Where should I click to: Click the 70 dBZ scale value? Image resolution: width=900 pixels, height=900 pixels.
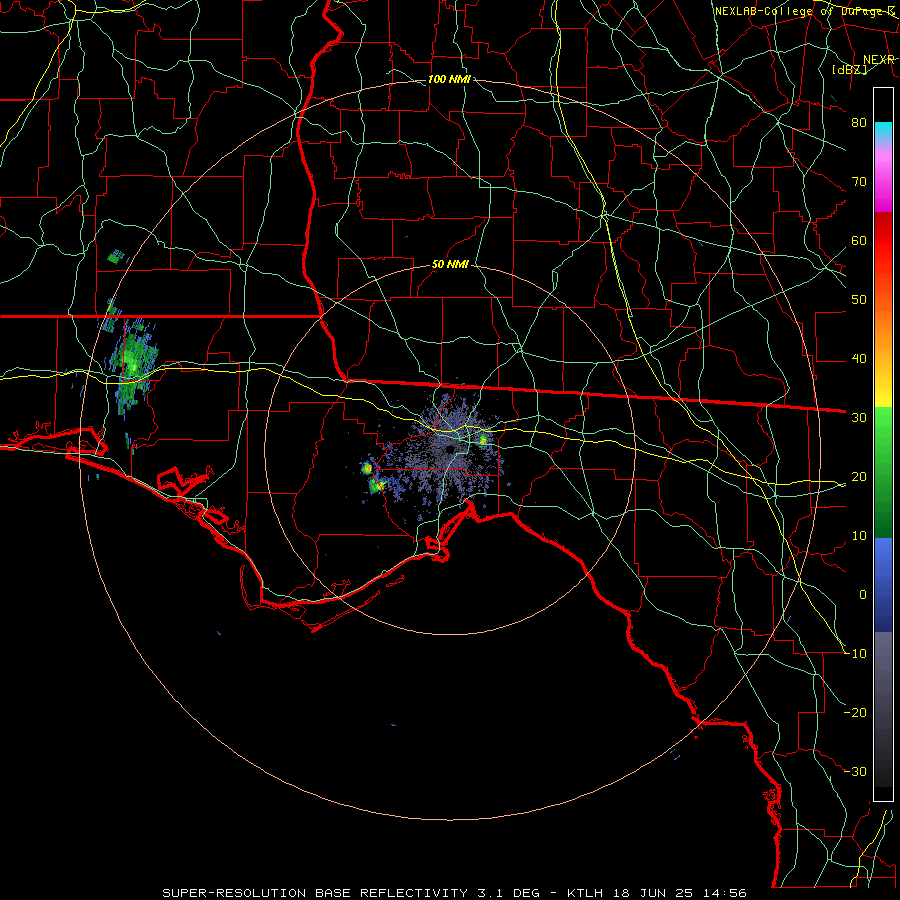859,181
